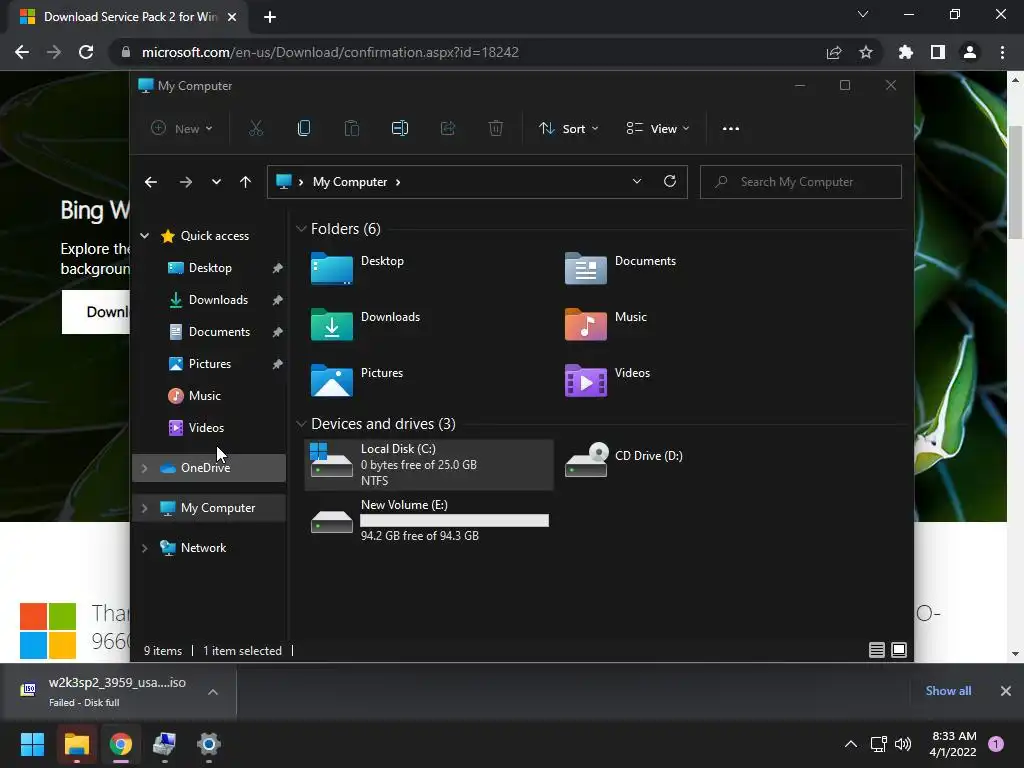This screenshot has width=1024, height=768.
Task: Open the New item dropdown
Action: pyautogui.click(x=182, y=129)
